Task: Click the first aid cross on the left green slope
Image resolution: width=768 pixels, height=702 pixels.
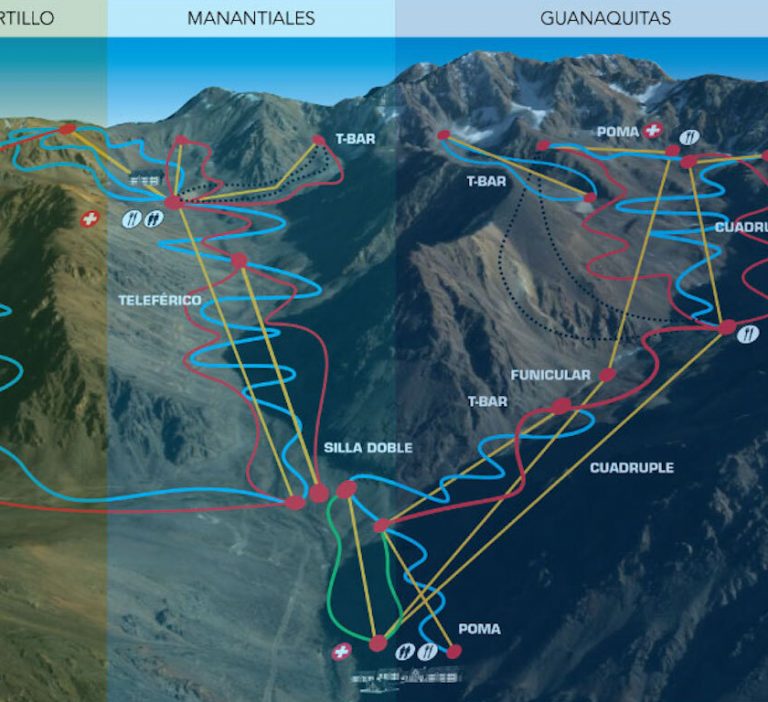Action: click(x=89, y=219)
